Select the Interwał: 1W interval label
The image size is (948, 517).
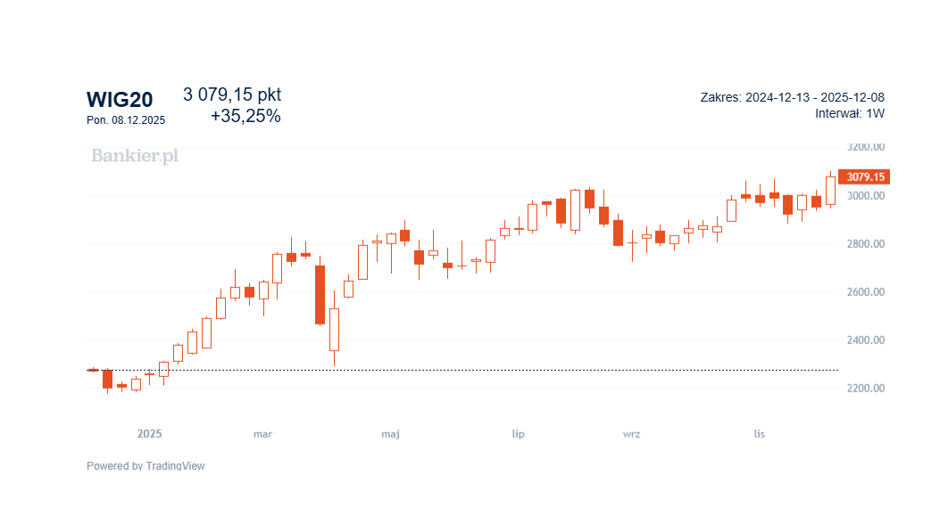849,114
